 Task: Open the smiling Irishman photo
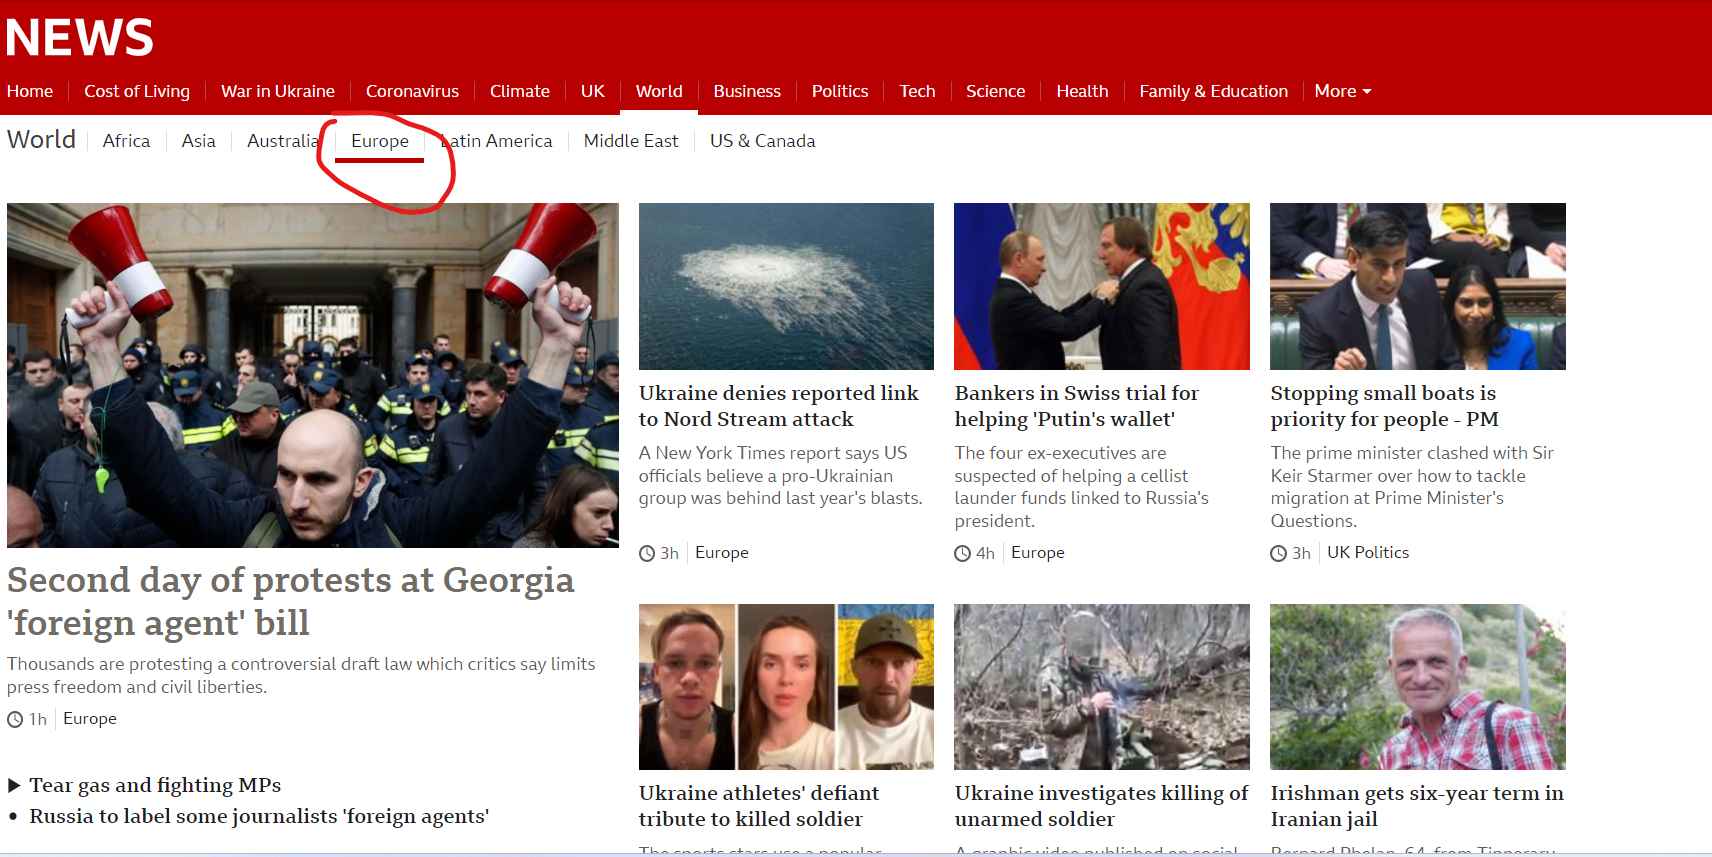pyautogui.click(x=1418, y=687)
